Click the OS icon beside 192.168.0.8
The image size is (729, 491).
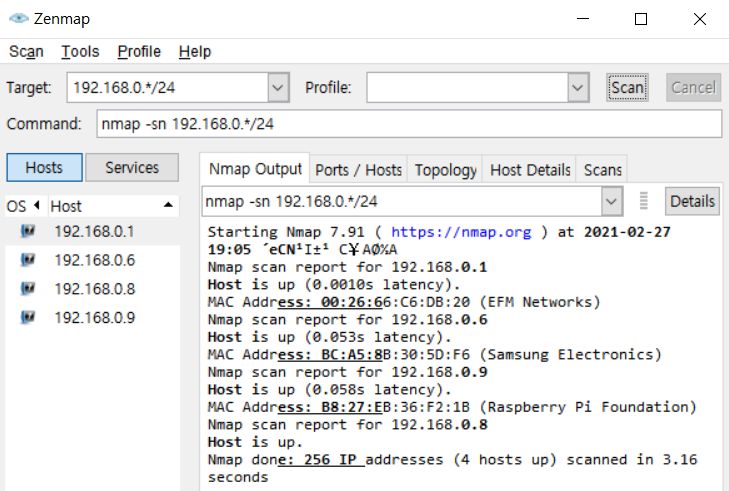[x=28, y=288]
